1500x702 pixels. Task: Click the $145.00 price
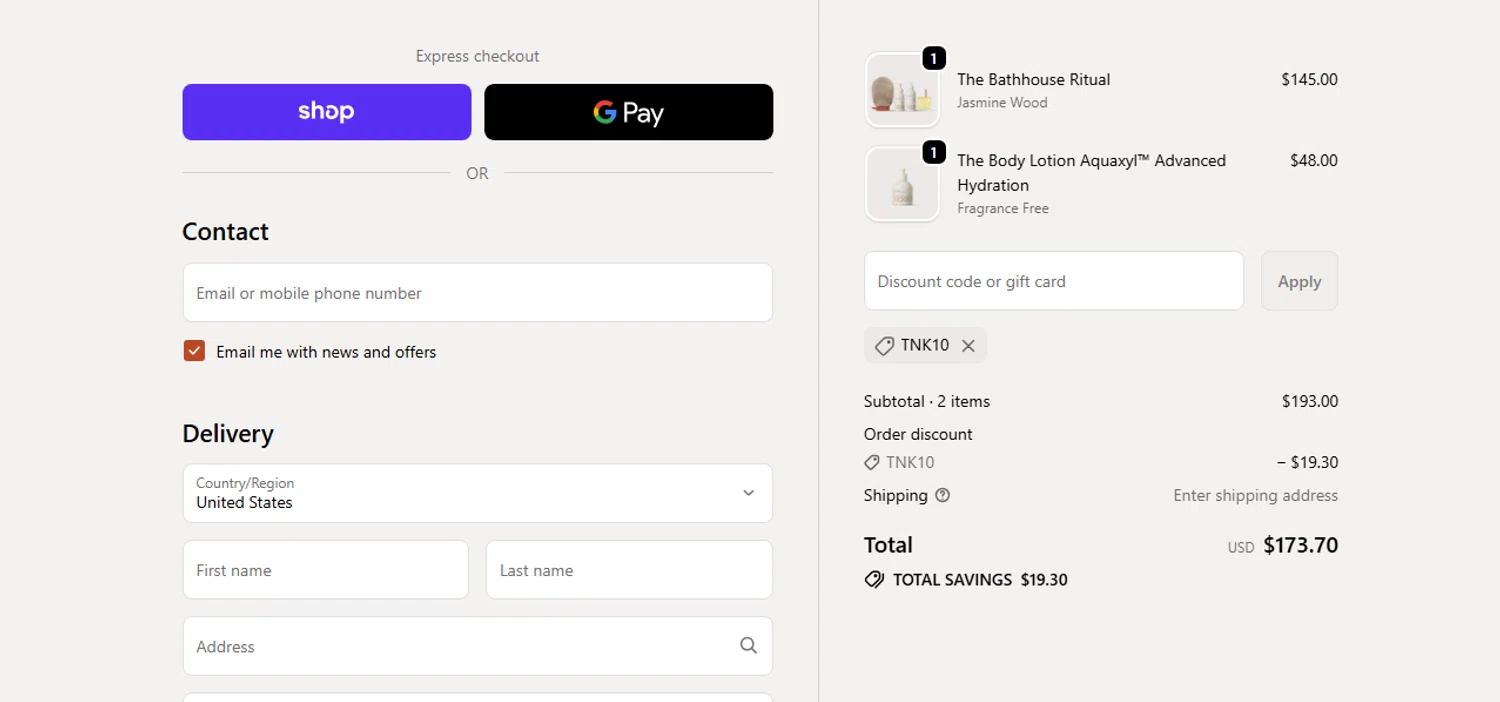pos(1309,79)
